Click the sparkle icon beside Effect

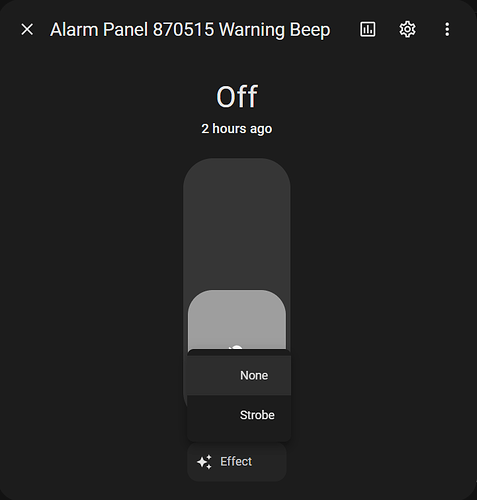[x=204, y=462]
